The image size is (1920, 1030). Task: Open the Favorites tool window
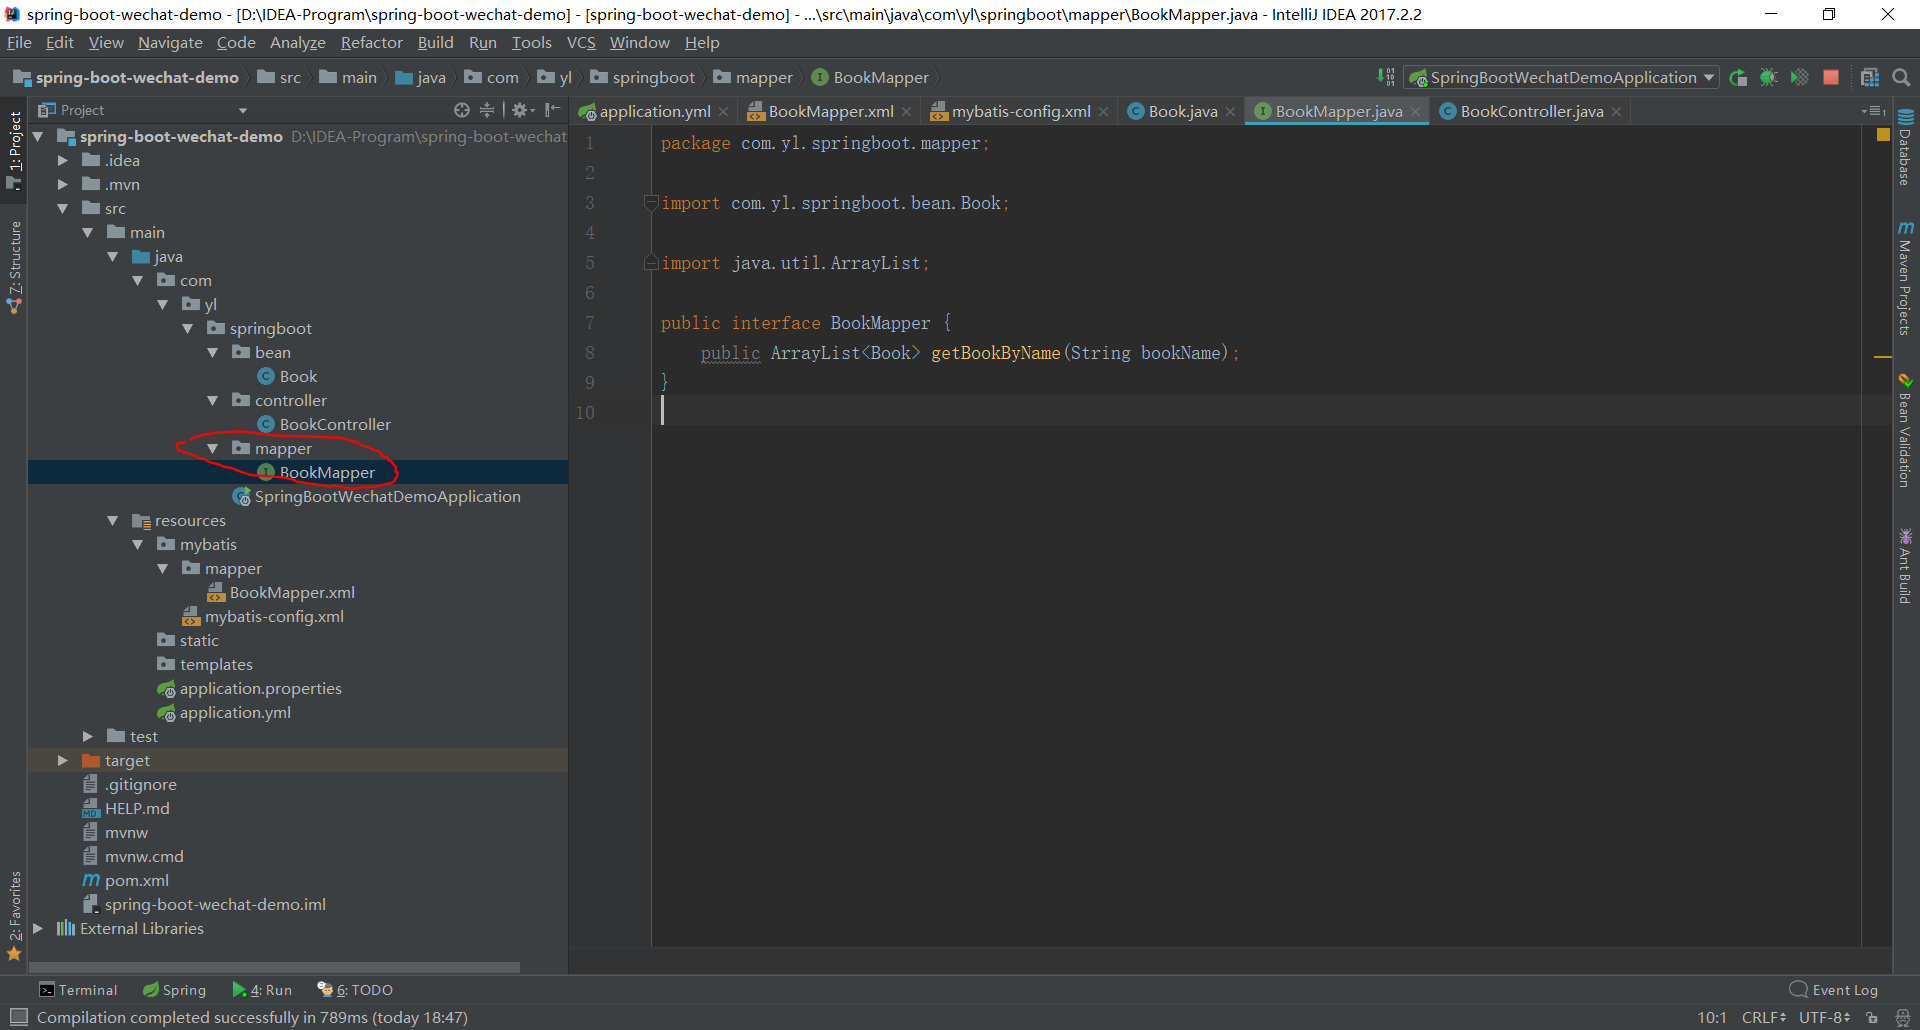(x=14, y=915)
